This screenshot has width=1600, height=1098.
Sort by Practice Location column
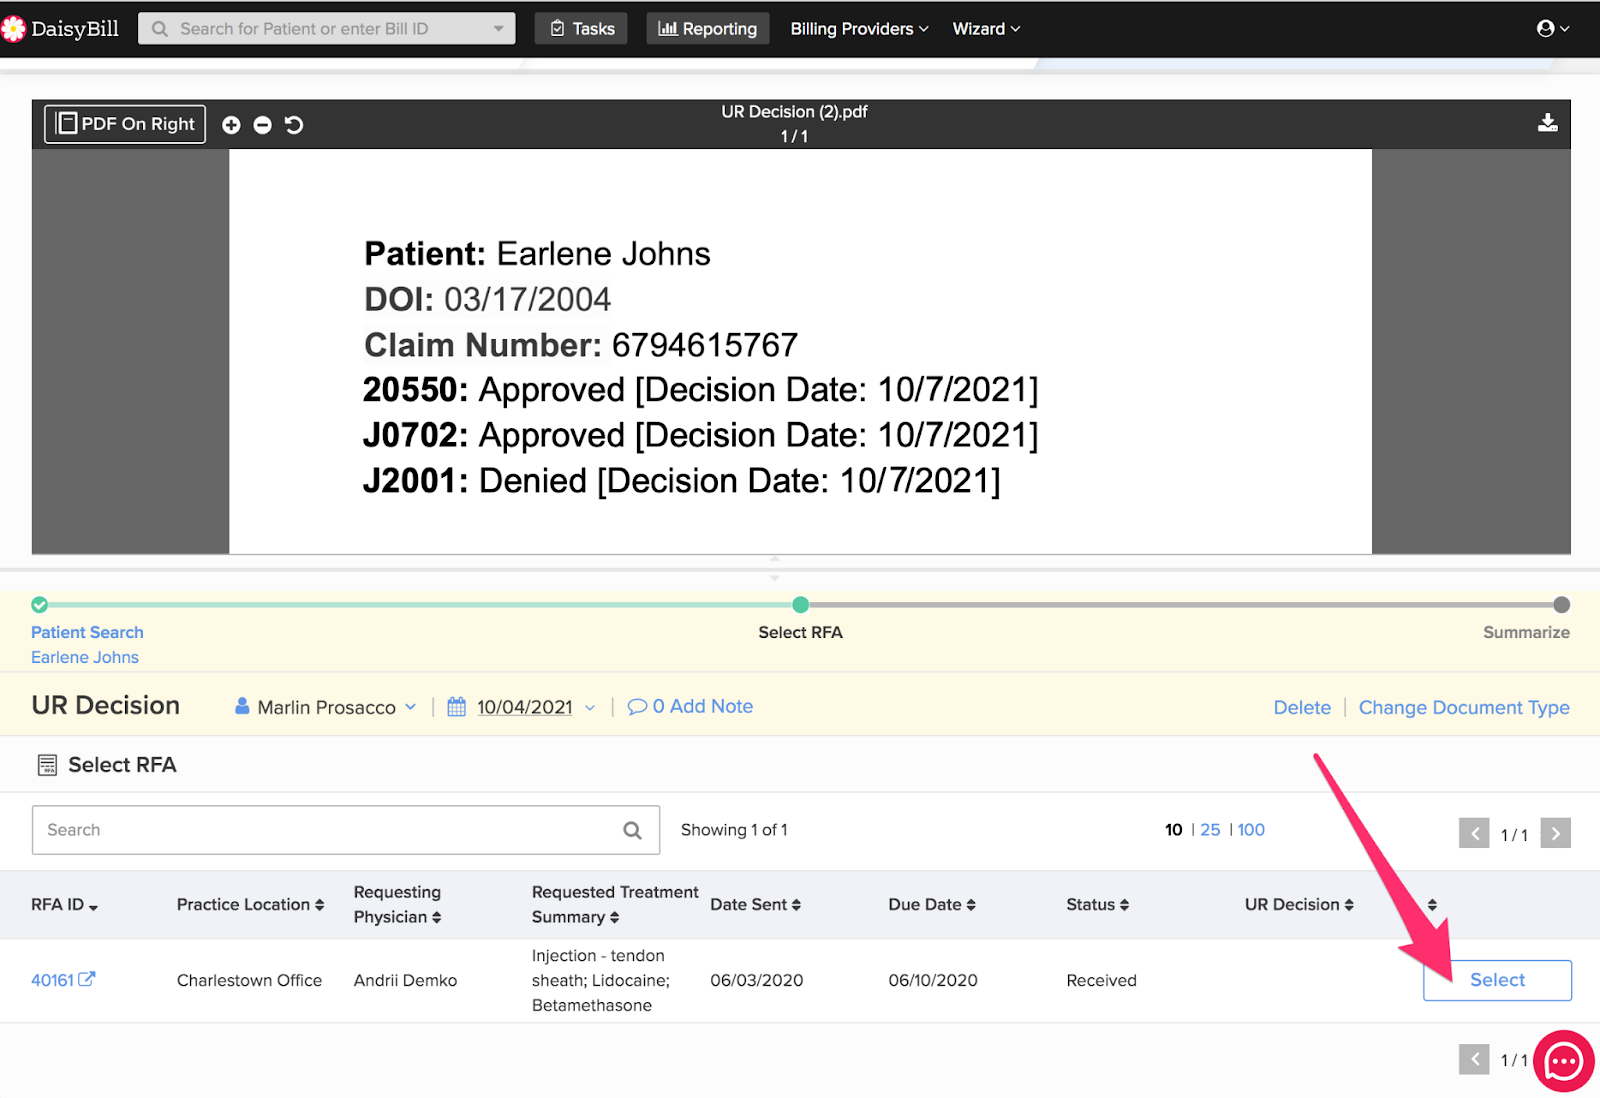tap(250, 905)
